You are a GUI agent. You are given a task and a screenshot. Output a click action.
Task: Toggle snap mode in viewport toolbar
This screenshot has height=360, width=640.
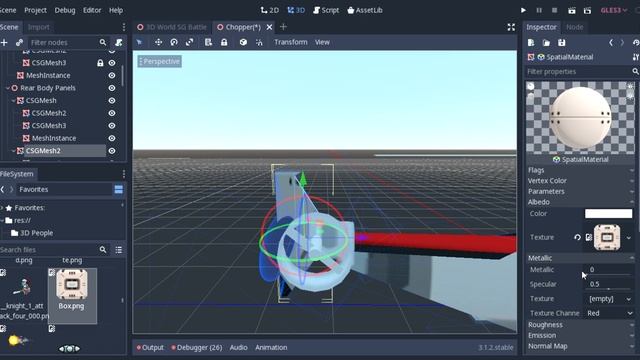coord(259,42)
